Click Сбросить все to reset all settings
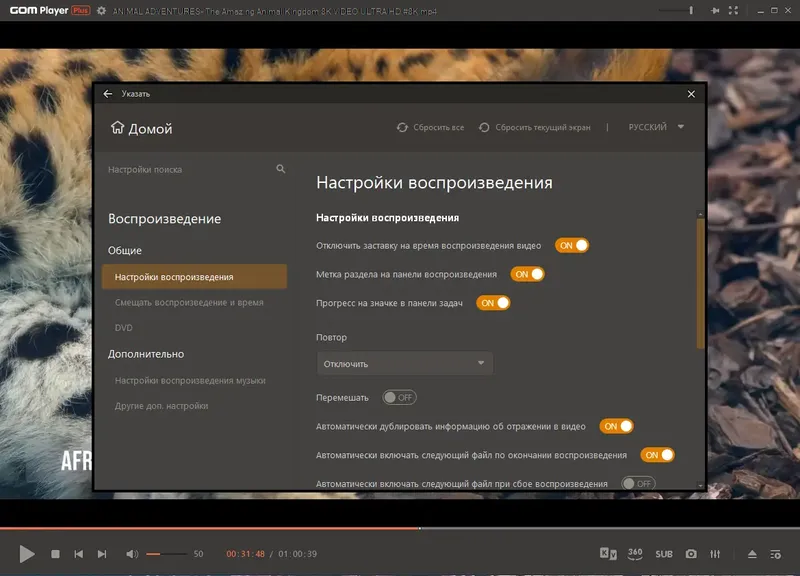This screenshot has height=576, width=800. (430, 127)
